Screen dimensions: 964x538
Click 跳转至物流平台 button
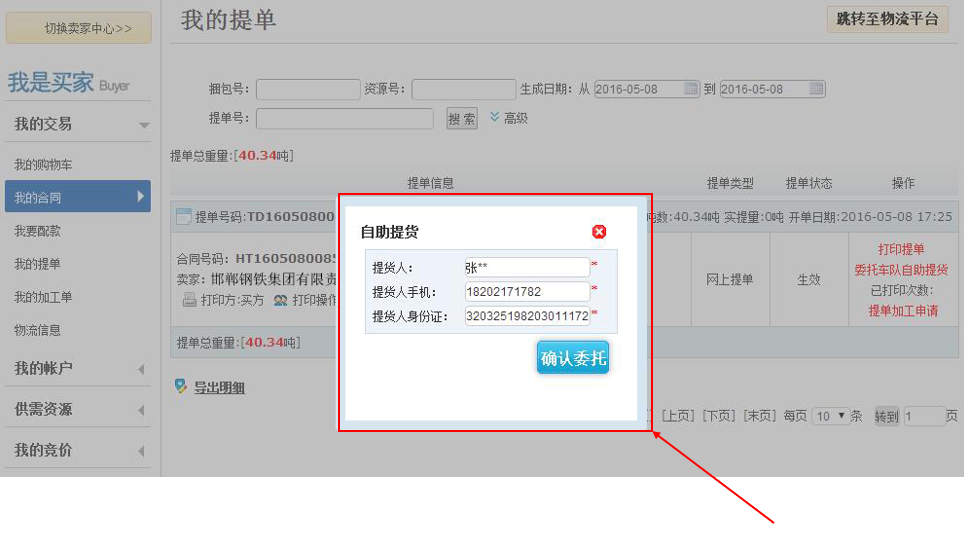point(887,19)
